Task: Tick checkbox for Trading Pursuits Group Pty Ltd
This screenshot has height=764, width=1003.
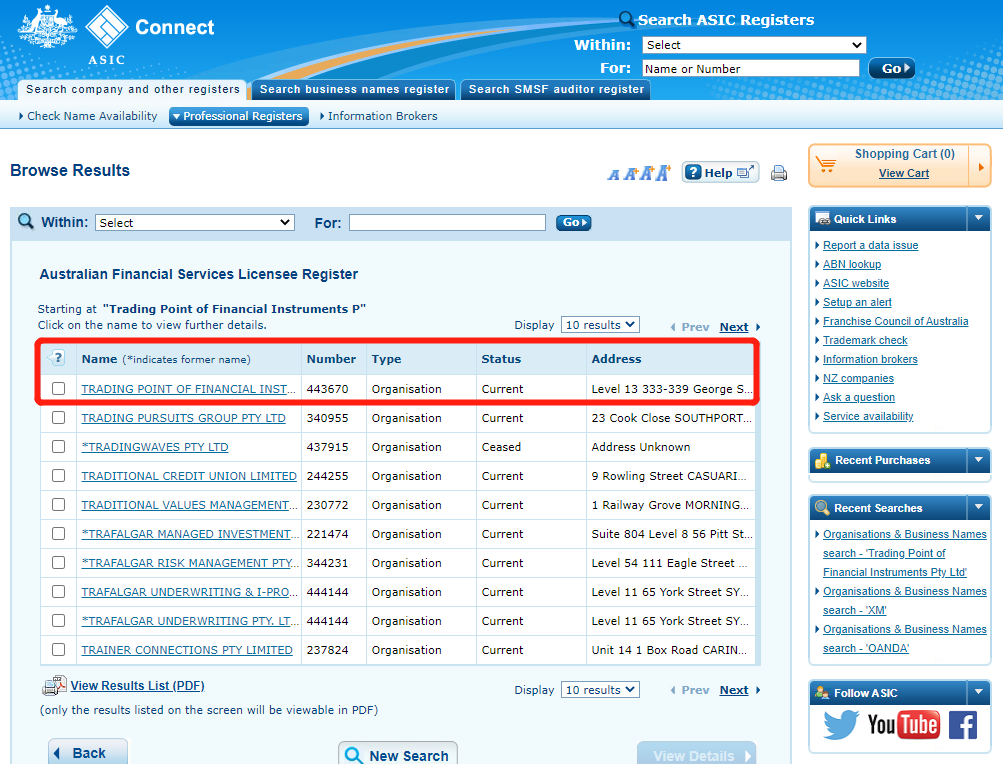Action: click(58, 418)
